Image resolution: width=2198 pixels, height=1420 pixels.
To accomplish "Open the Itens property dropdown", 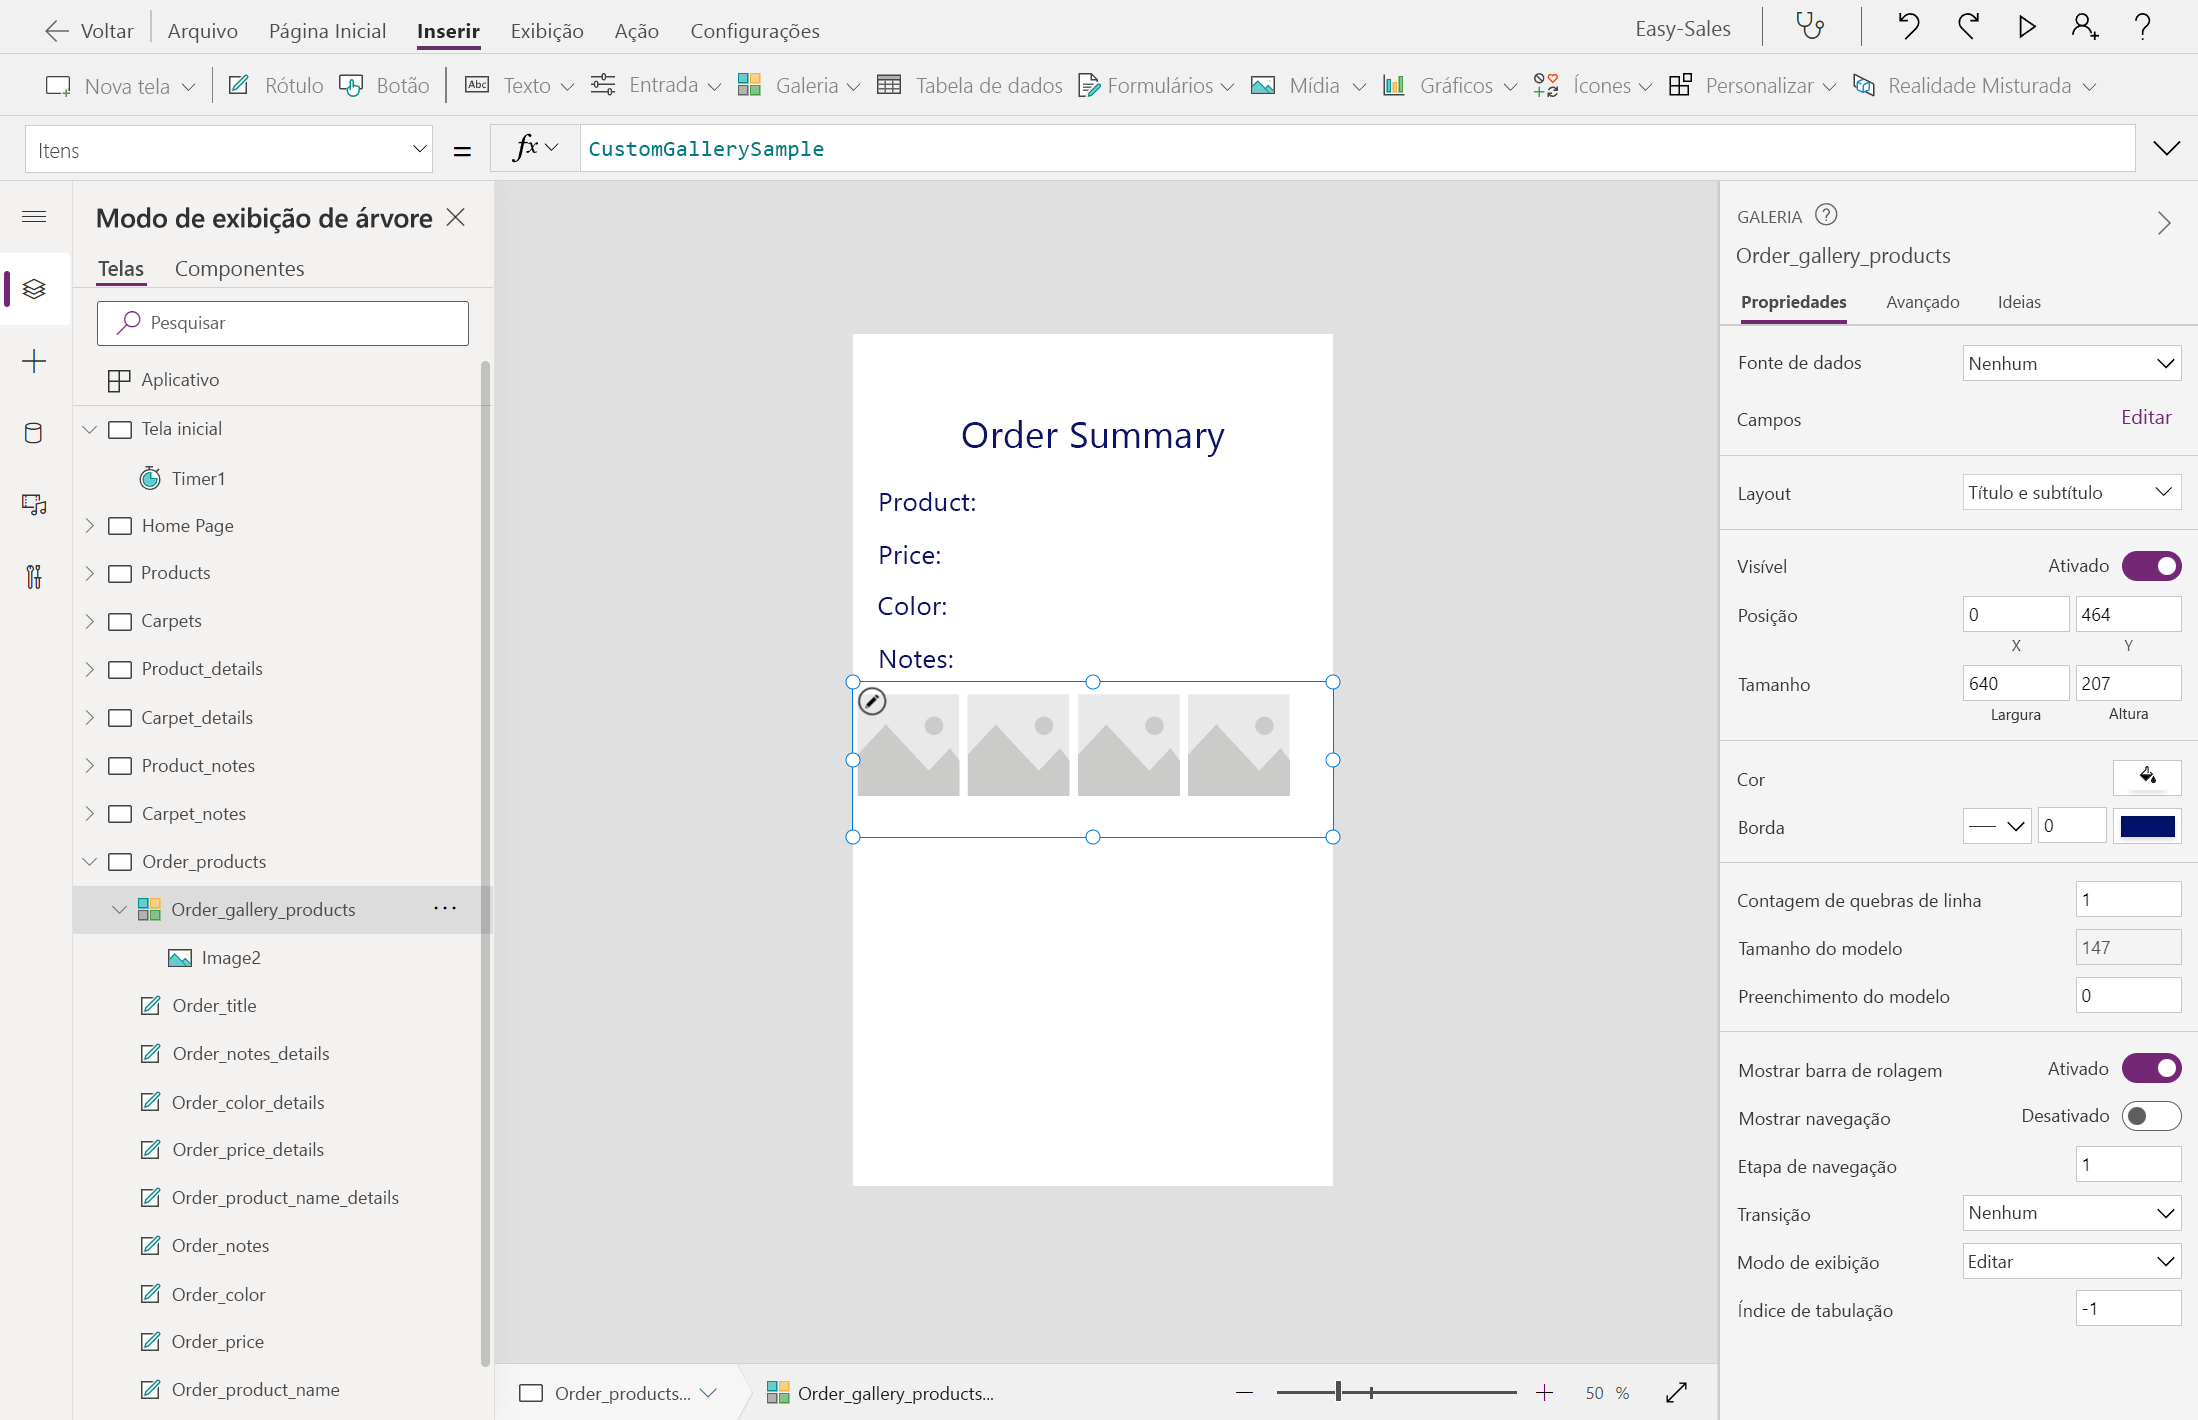I will (x=229, y=150).
